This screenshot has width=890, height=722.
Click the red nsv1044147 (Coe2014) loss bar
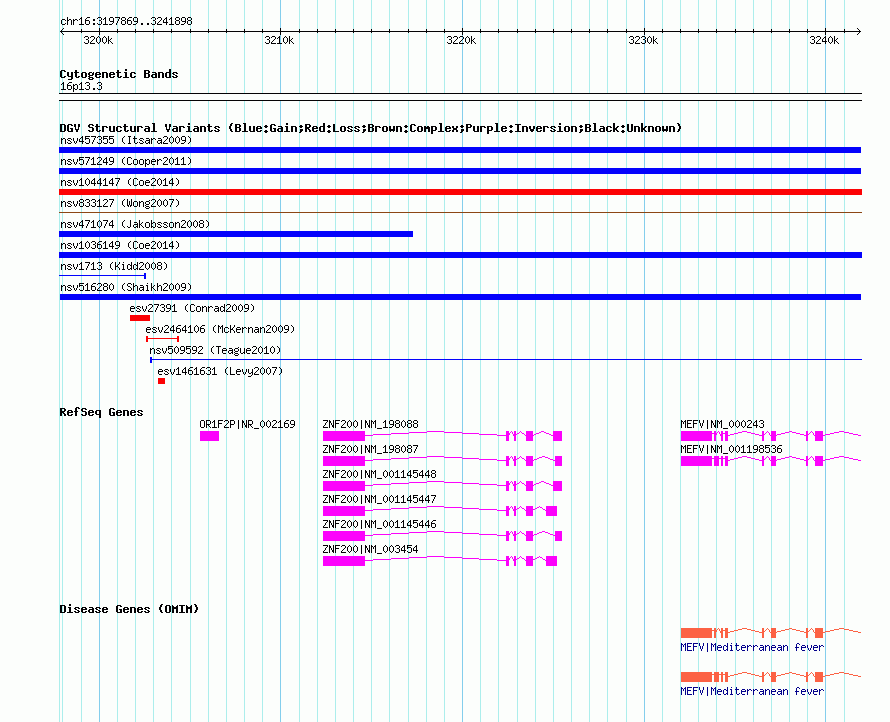tap(460, 192)
